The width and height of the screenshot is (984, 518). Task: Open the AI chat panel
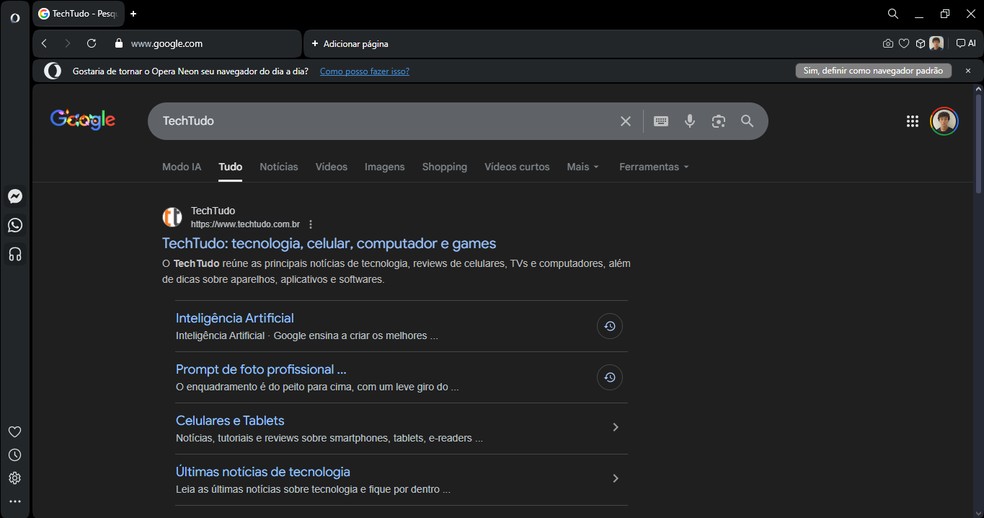pos(965,43)
